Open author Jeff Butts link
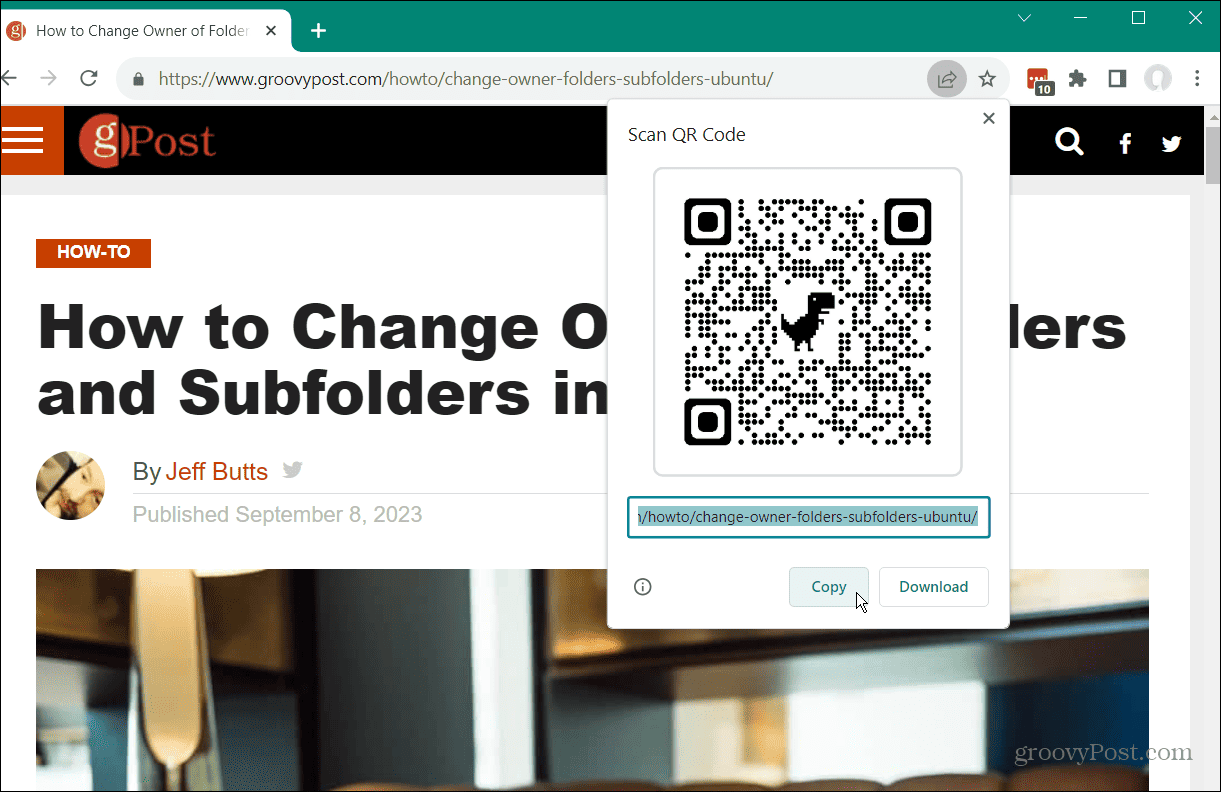The width and height of the screenshot is (1221, 792). coord(217,472)
